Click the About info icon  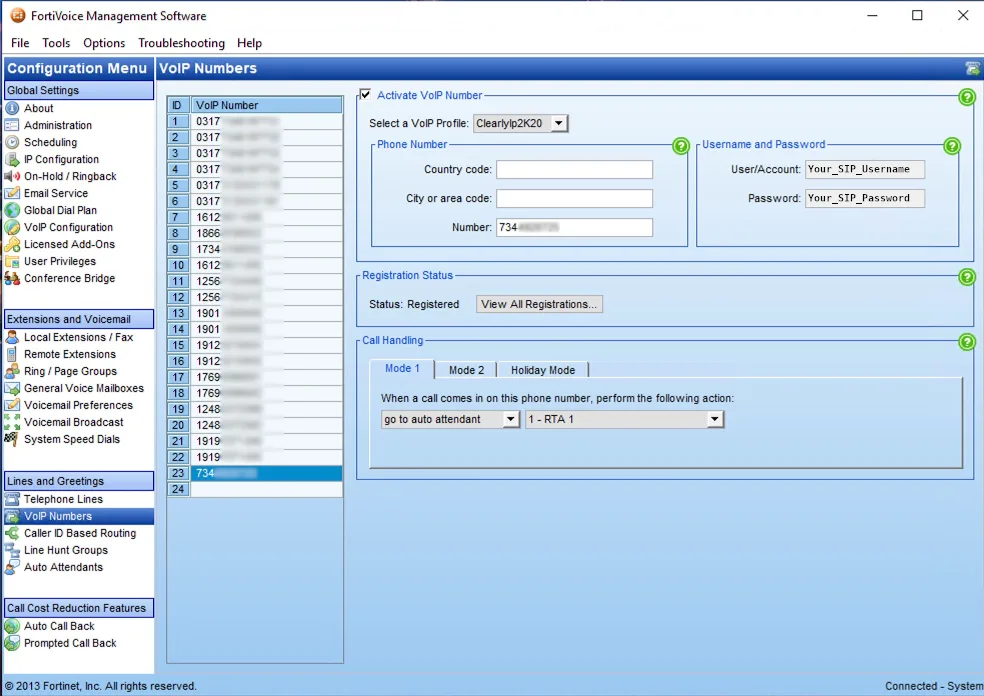coord(12,108)
